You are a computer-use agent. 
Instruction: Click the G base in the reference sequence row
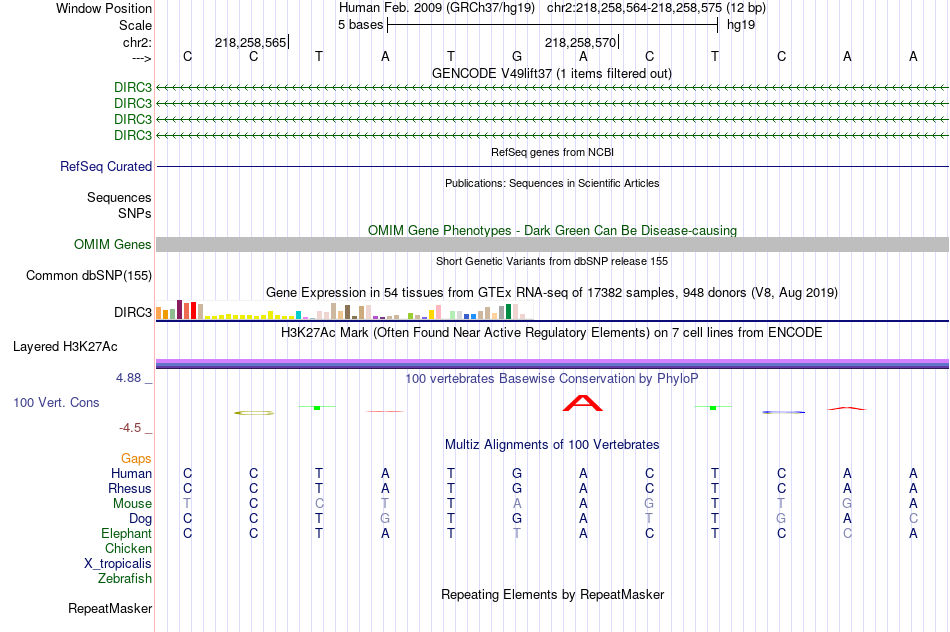pos(517,57)
